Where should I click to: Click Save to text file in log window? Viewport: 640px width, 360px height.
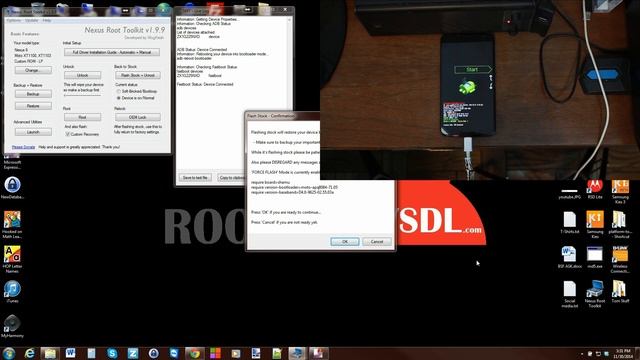[195, 178]
